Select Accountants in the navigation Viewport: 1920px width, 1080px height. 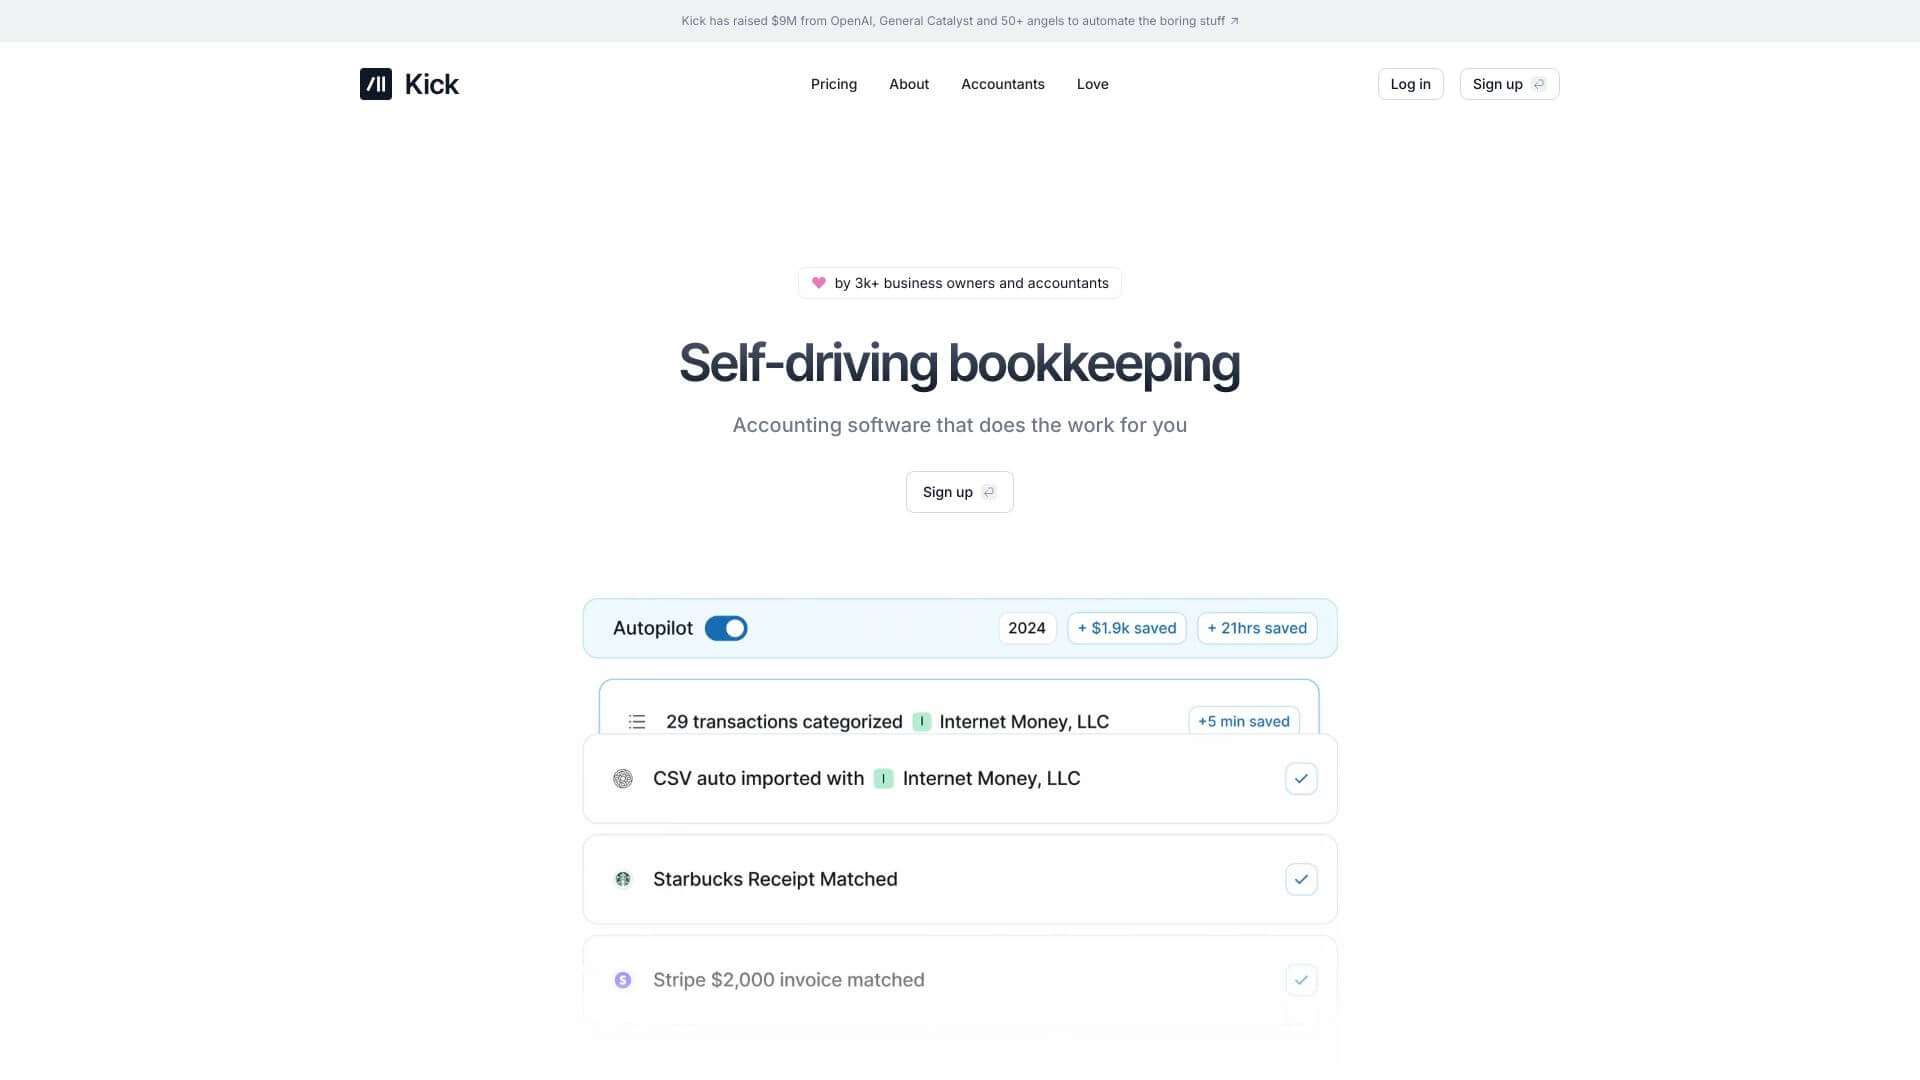coord(1002,84)
